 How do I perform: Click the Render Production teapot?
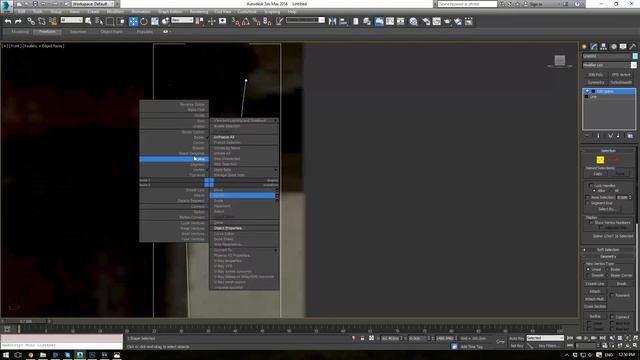coord(447,21)
